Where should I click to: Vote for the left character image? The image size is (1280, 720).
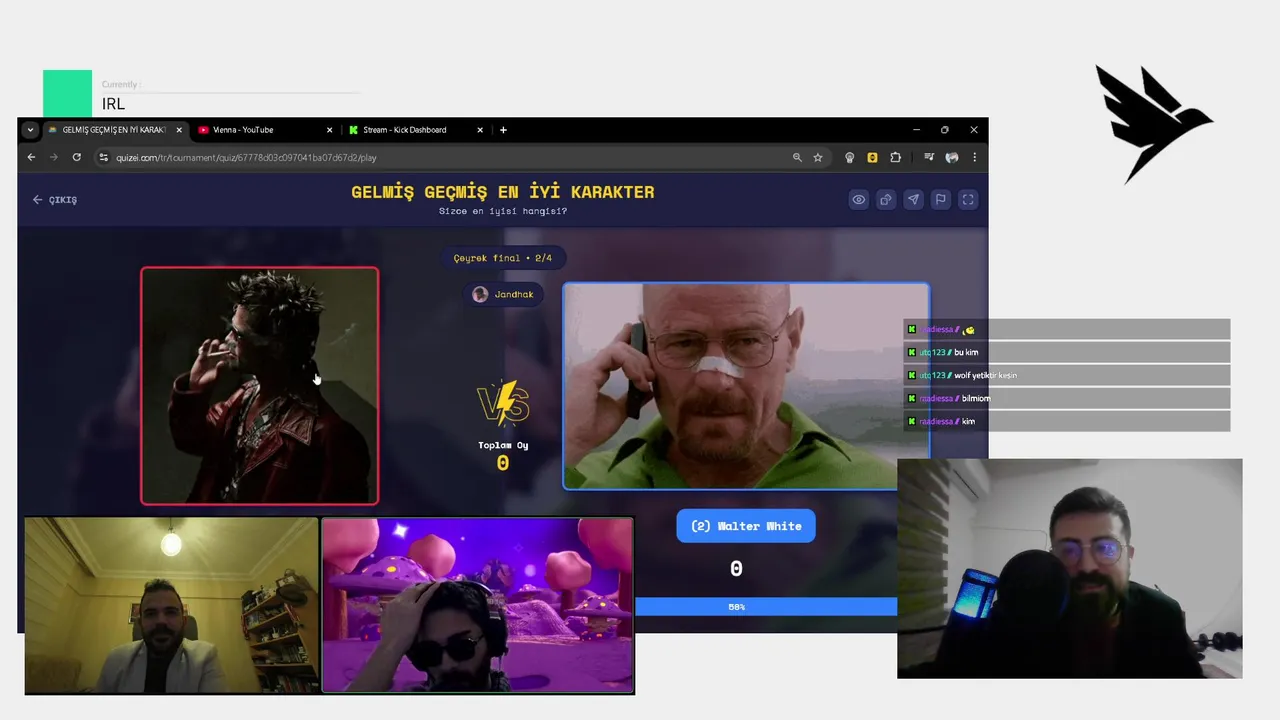[x=260, y=386]
